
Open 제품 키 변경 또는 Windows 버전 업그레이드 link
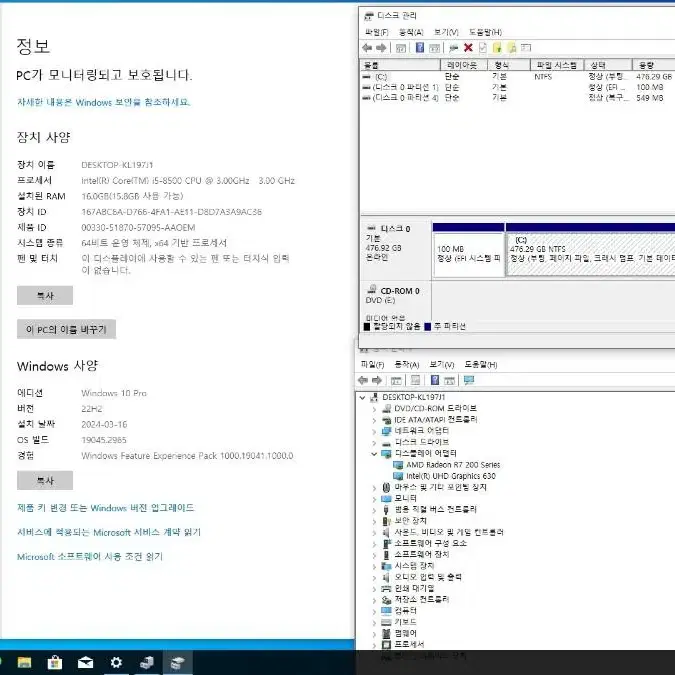click(105, 508)
